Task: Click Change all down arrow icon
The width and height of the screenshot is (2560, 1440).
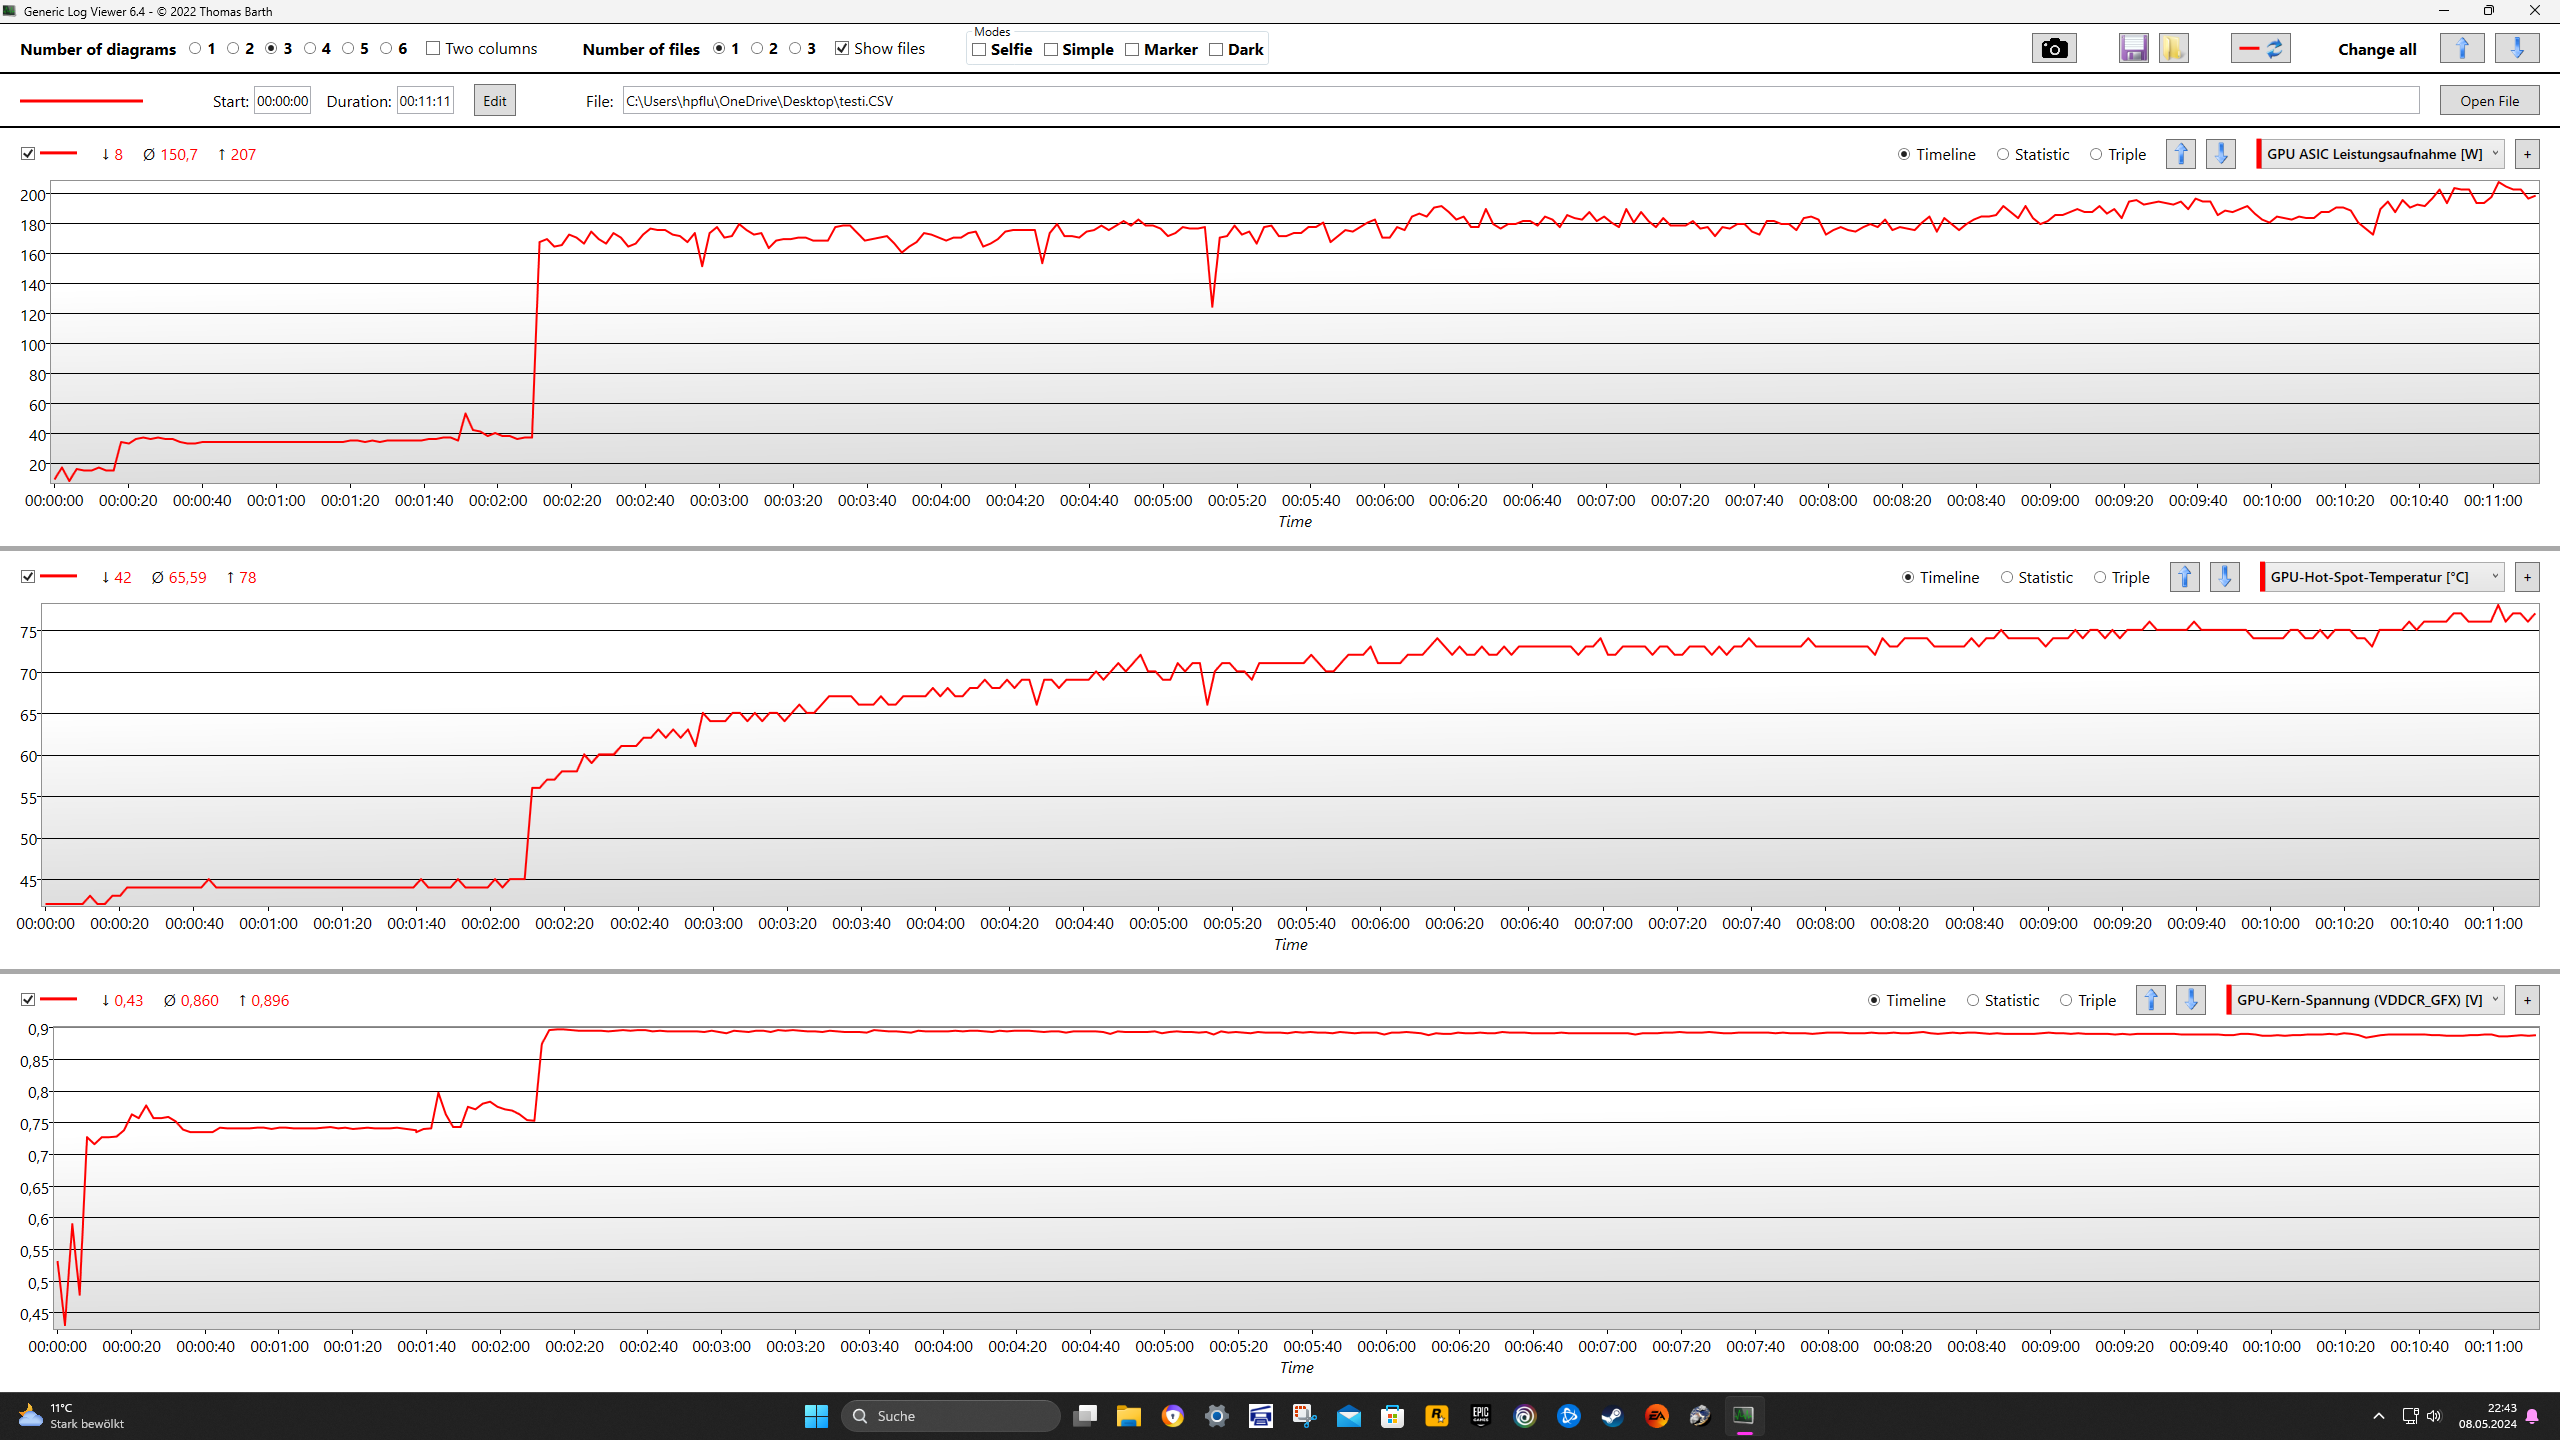Action: [x=2516, y=48]
